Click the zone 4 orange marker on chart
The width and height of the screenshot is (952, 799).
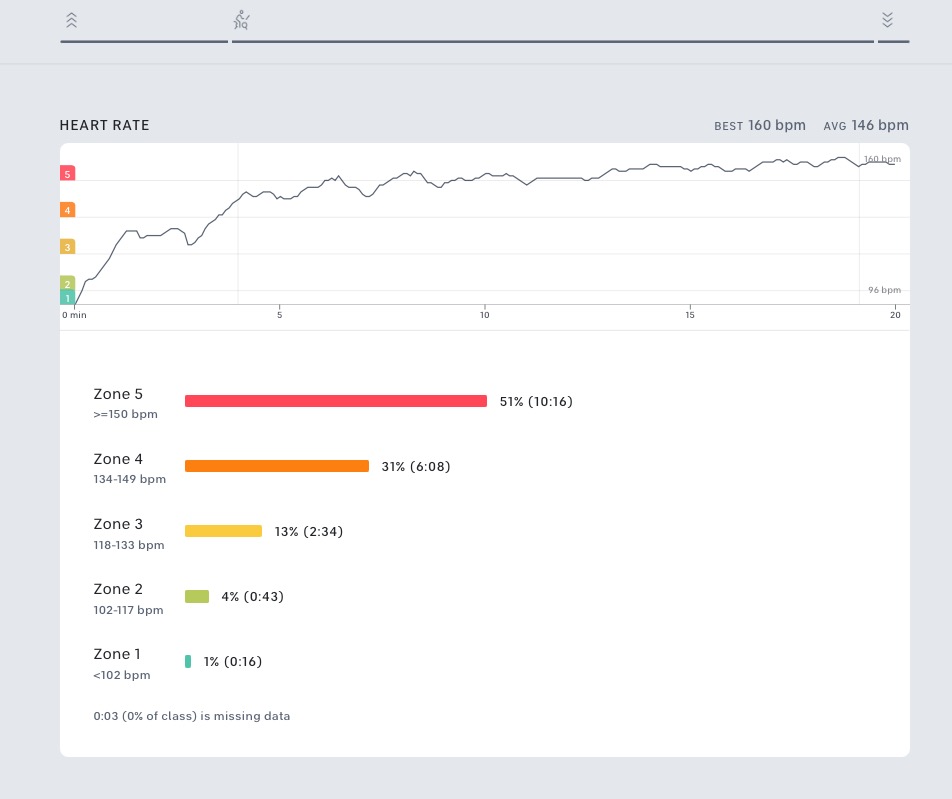67,209
